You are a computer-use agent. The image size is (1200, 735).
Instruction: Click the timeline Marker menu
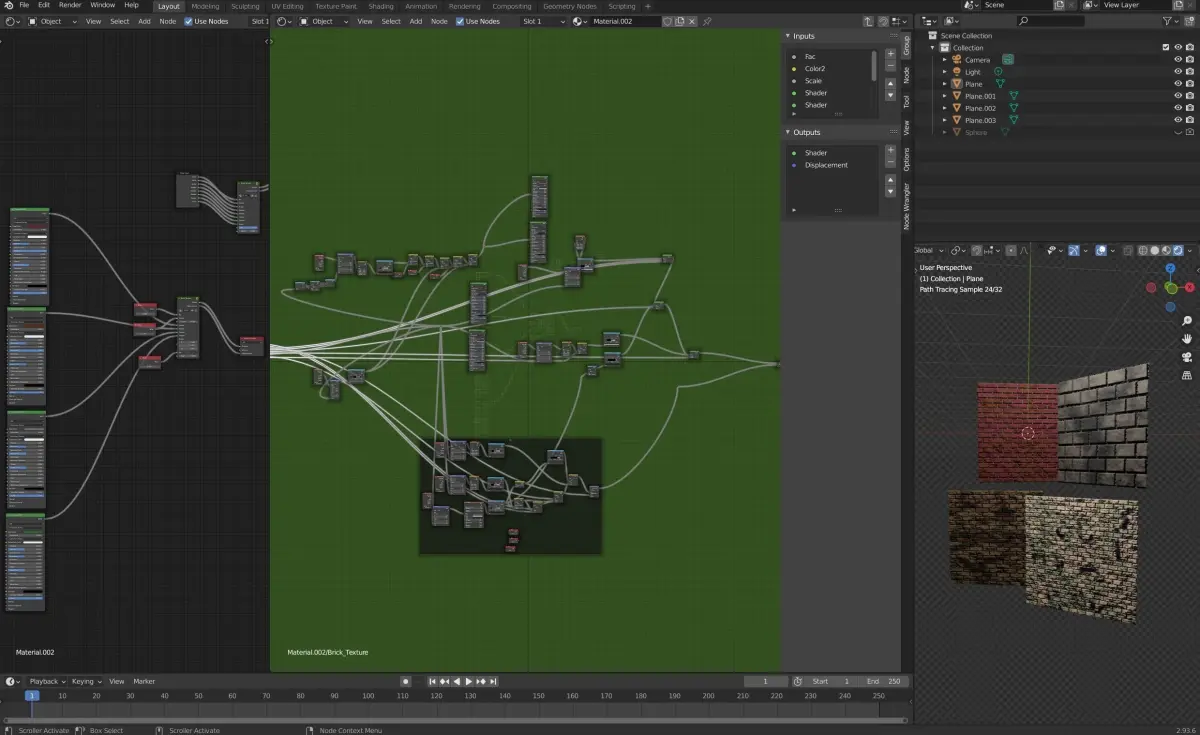tap(144, 681)
